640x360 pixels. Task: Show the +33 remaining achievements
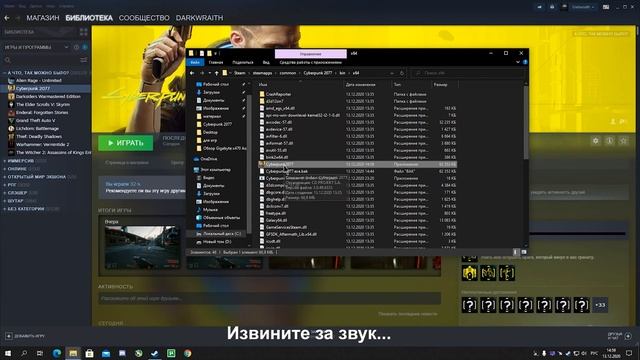point(600,305)
